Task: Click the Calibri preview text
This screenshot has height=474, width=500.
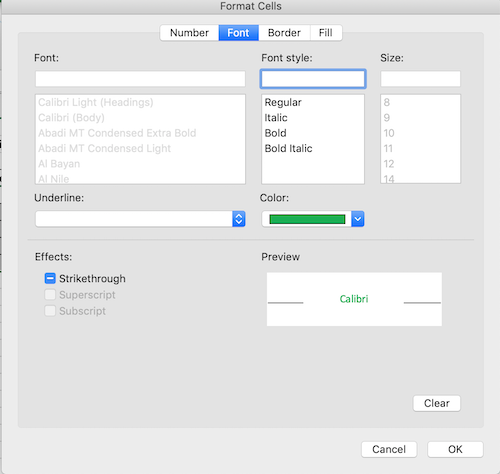Action: pos(354,299)
